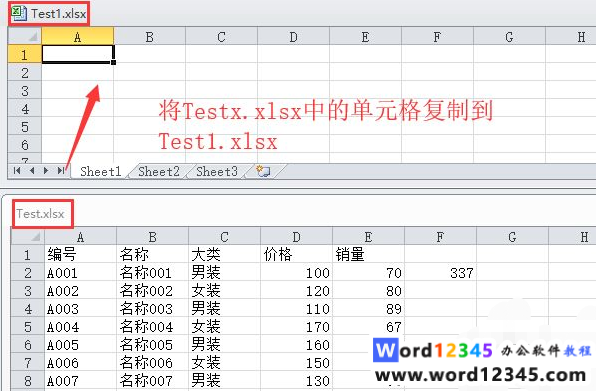
Task: Select sales cell with value 80
Action: (368, 291)
